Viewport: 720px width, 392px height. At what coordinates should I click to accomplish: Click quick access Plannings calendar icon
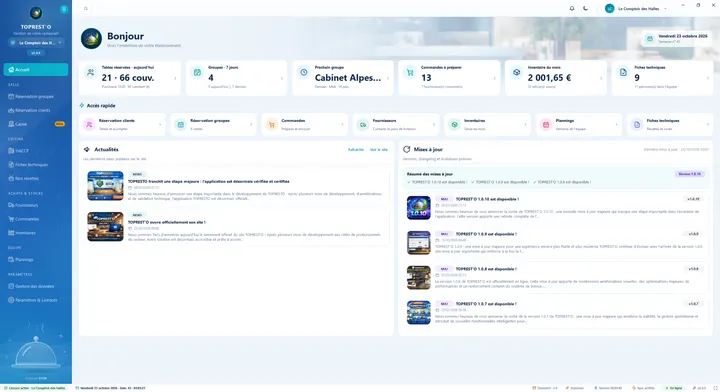pos(546,124)
